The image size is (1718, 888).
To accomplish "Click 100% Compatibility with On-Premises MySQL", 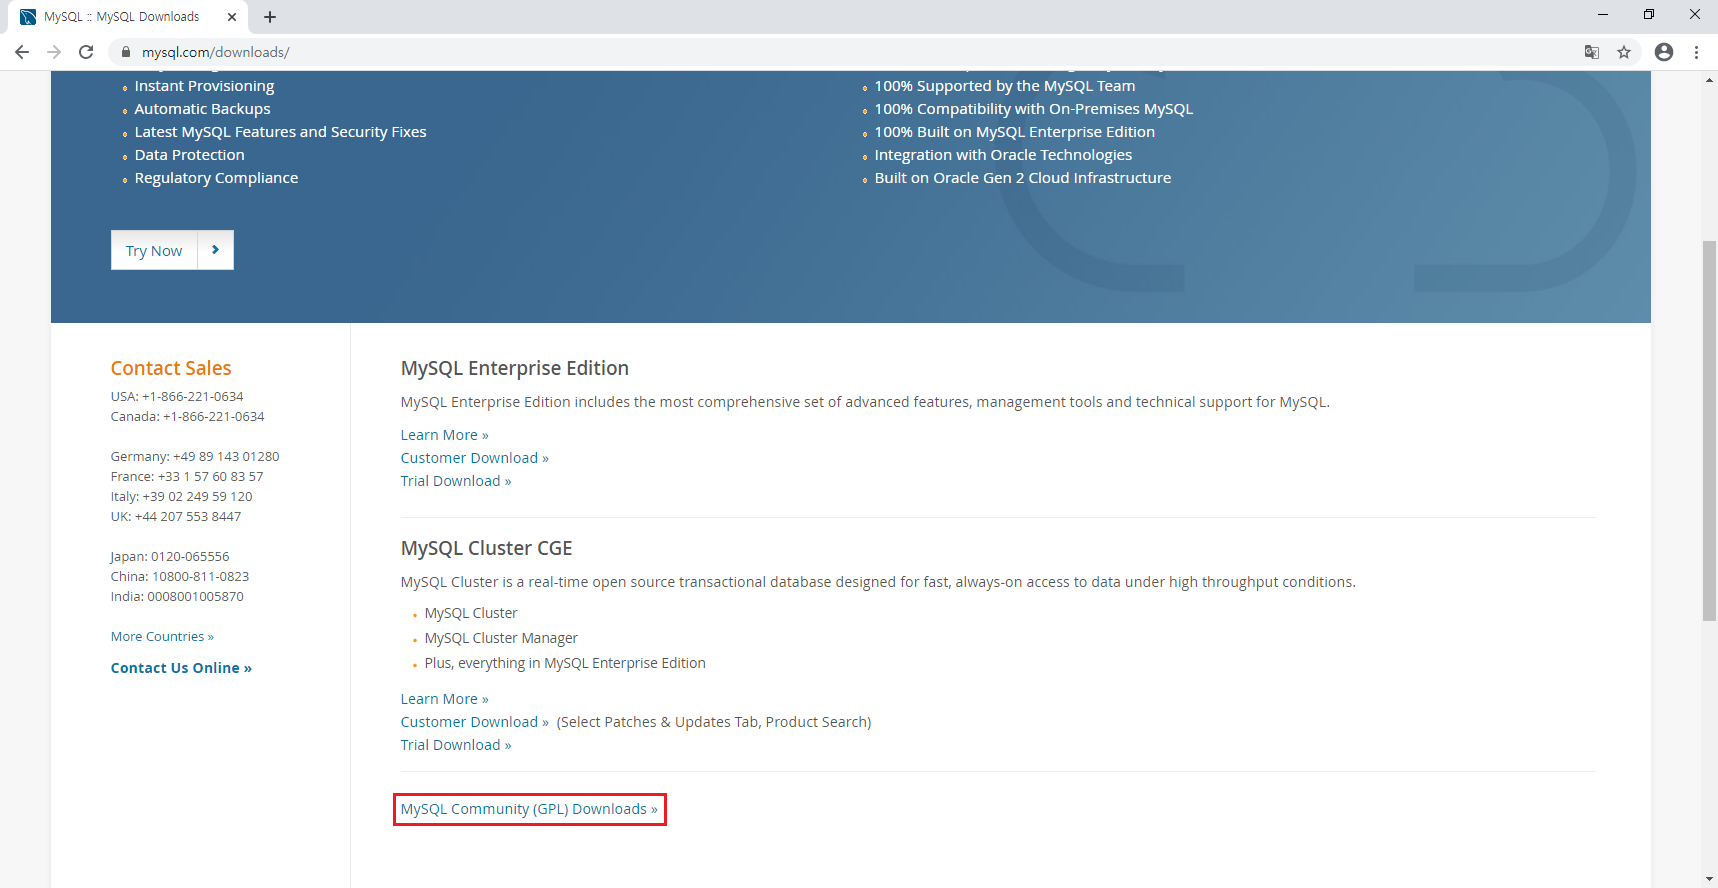I will (x=1034, y=109).
